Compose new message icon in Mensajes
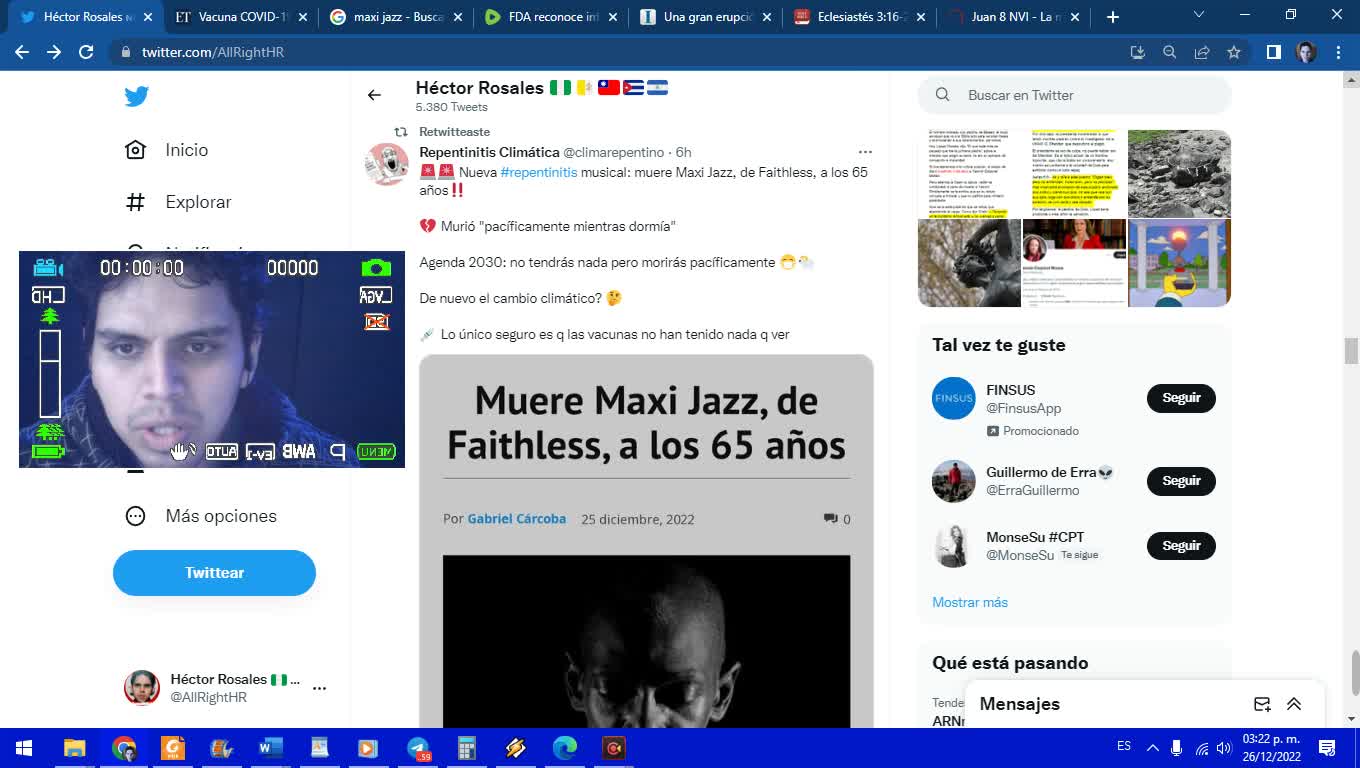 tap(1262, 704)
